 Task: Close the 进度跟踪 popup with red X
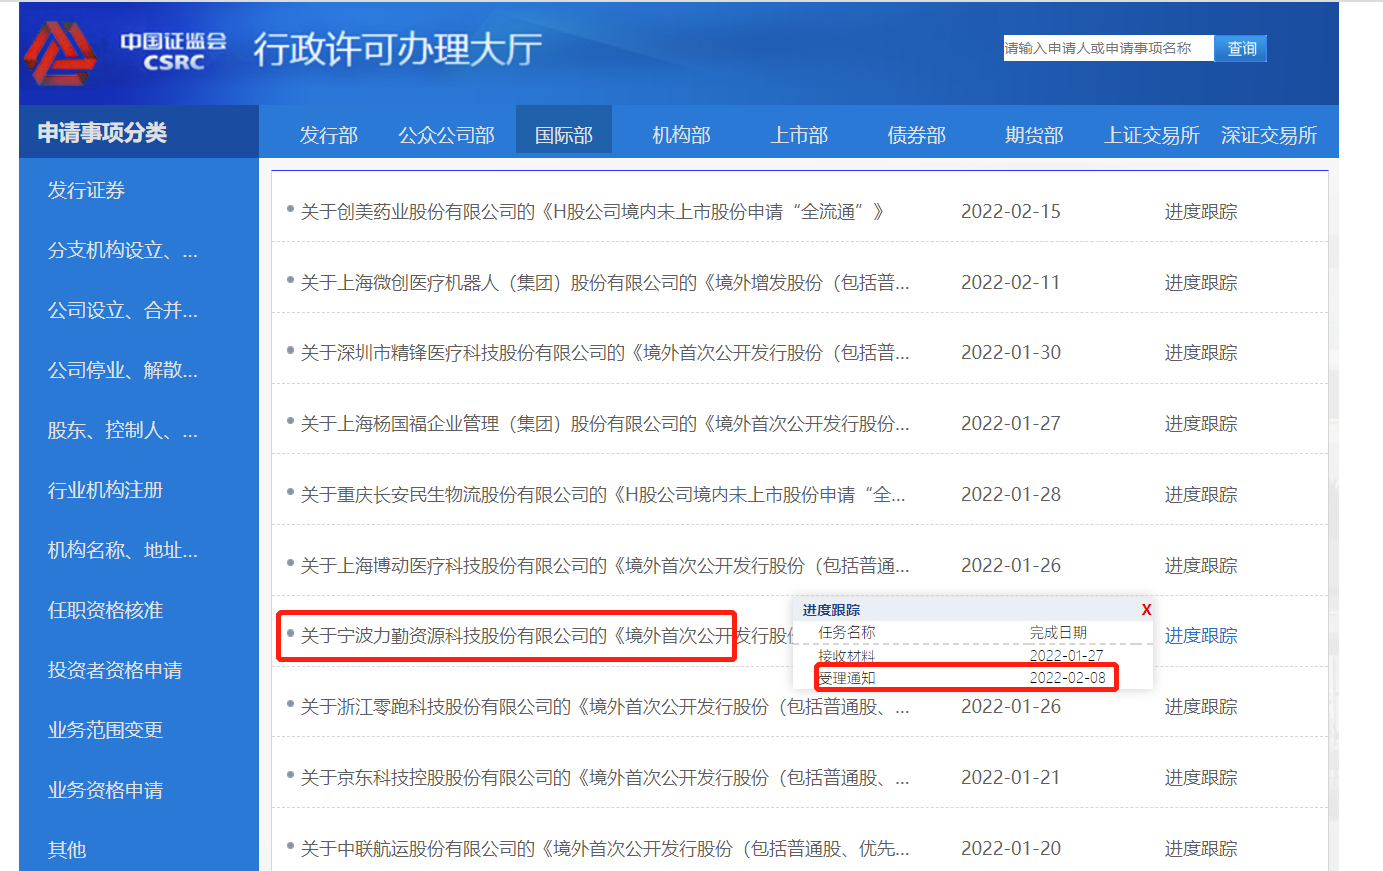[x=1146, y=609]
